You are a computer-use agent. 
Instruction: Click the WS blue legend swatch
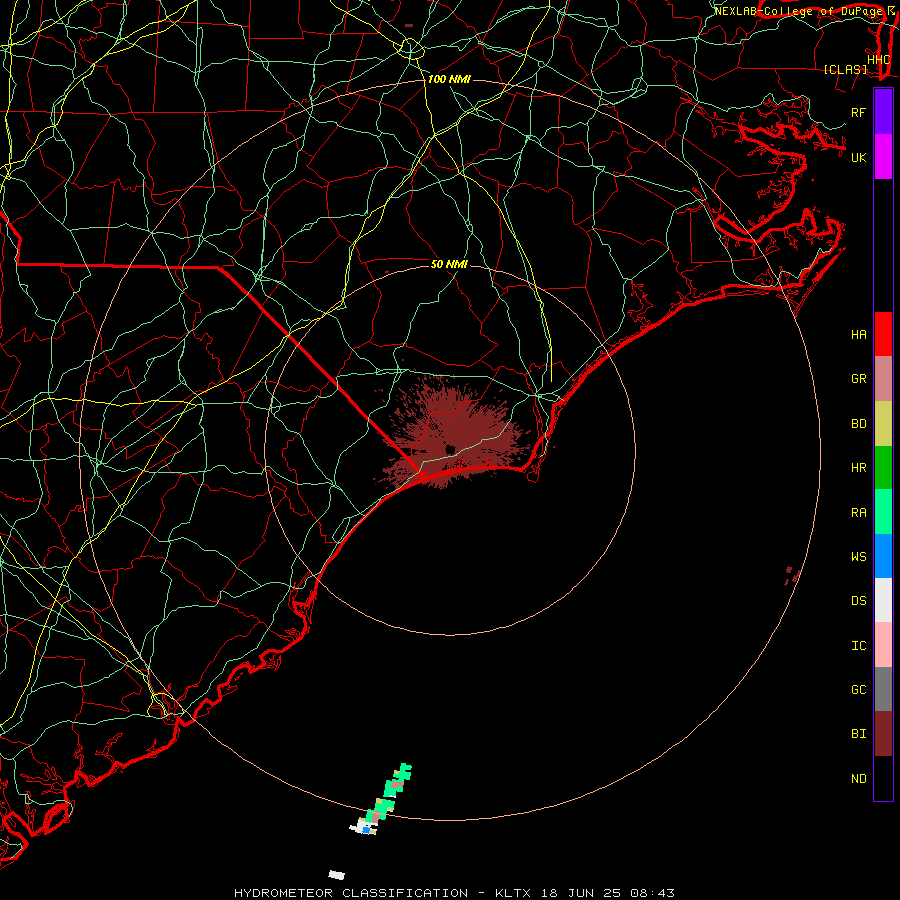883,556
